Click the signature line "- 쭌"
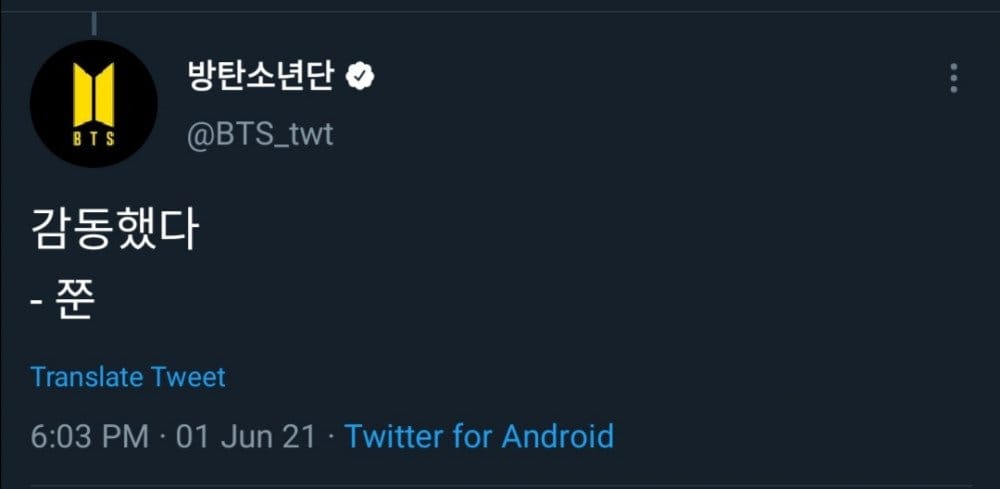The width and height of the screenshot is (1000, 489). click(x=62, y=302)
